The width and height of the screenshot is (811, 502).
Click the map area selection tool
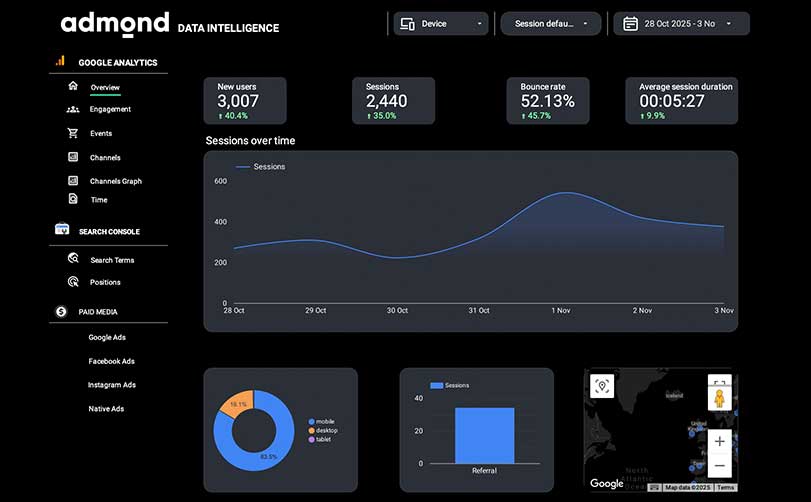click(x=602, y=386)
